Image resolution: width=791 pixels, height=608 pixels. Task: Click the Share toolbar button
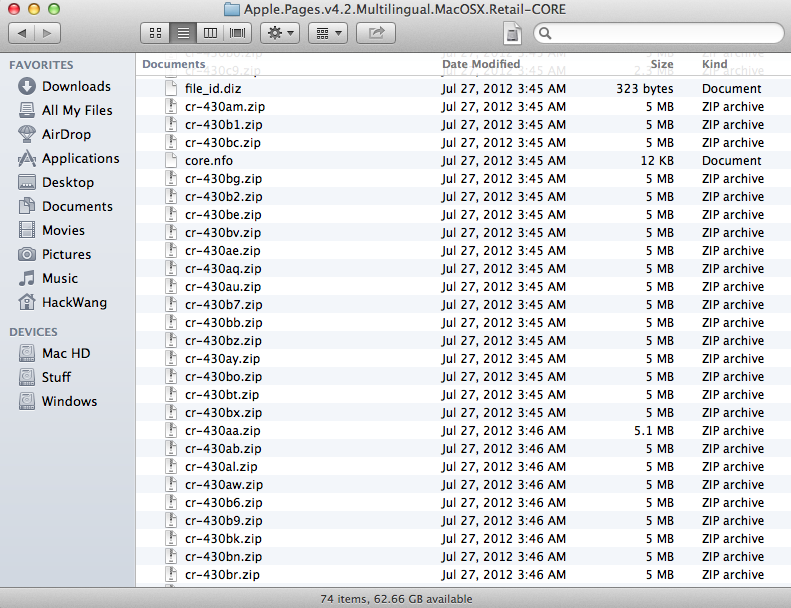coord(376,33)
